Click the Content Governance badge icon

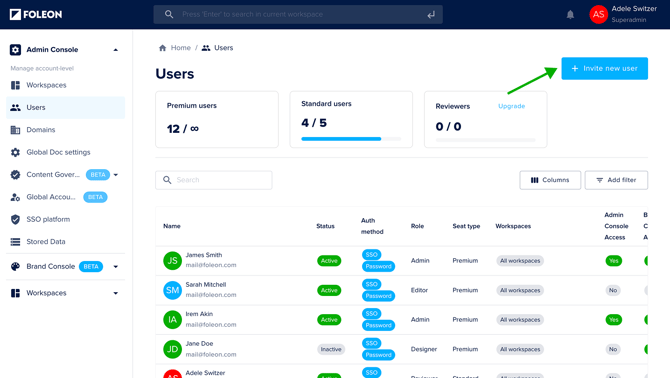(x=15, y=175)
